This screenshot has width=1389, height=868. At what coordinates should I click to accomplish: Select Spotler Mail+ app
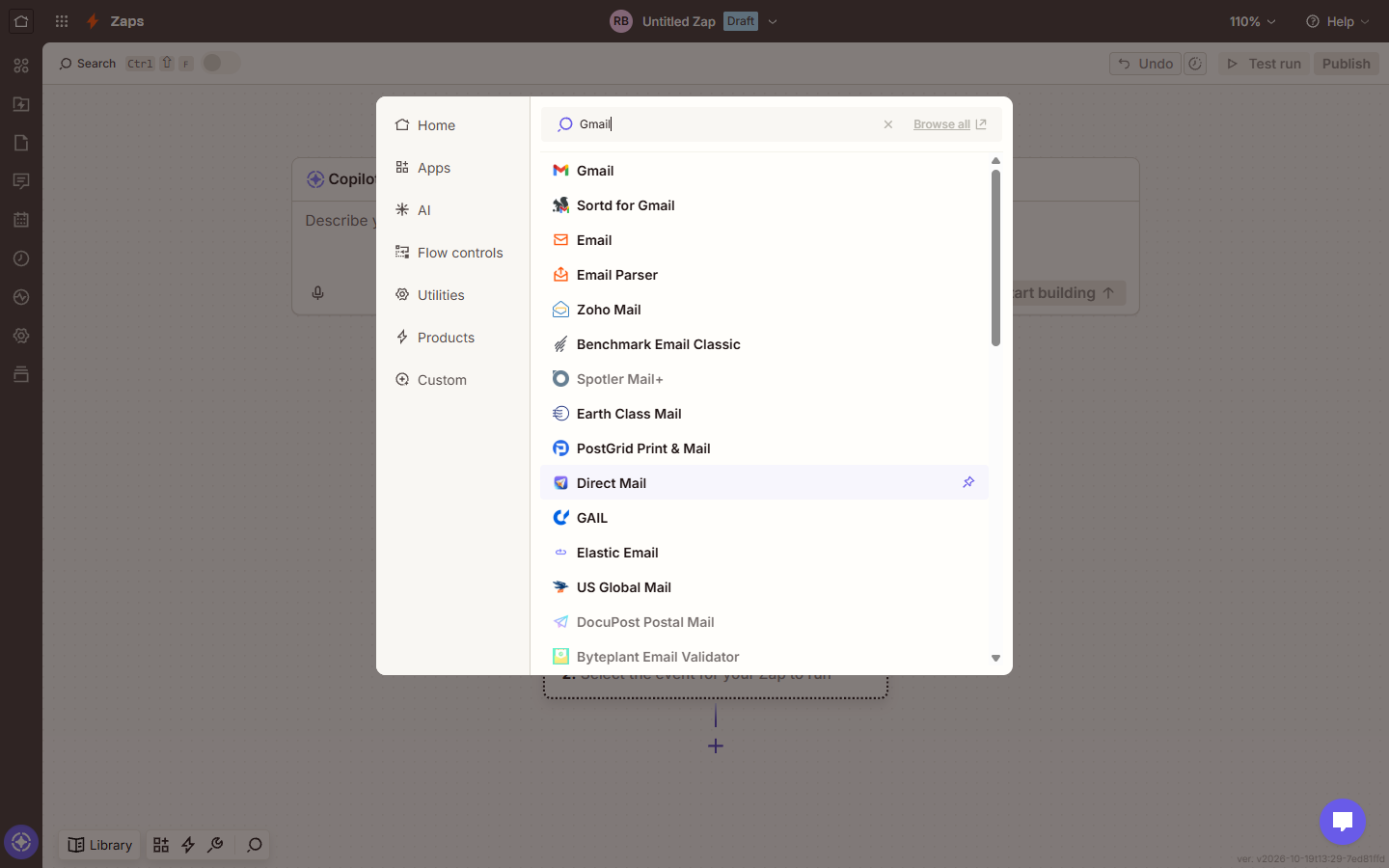point(764,379)
